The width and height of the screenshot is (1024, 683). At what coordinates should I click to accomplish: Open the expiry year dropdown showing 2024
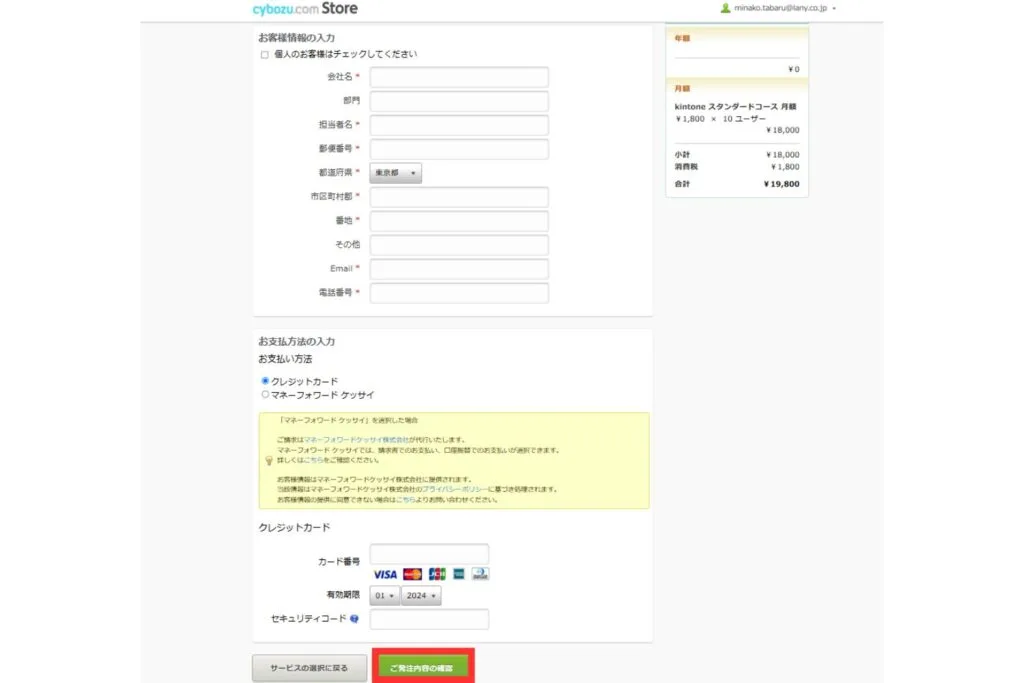pyautogui.click(x=421, y=596)
